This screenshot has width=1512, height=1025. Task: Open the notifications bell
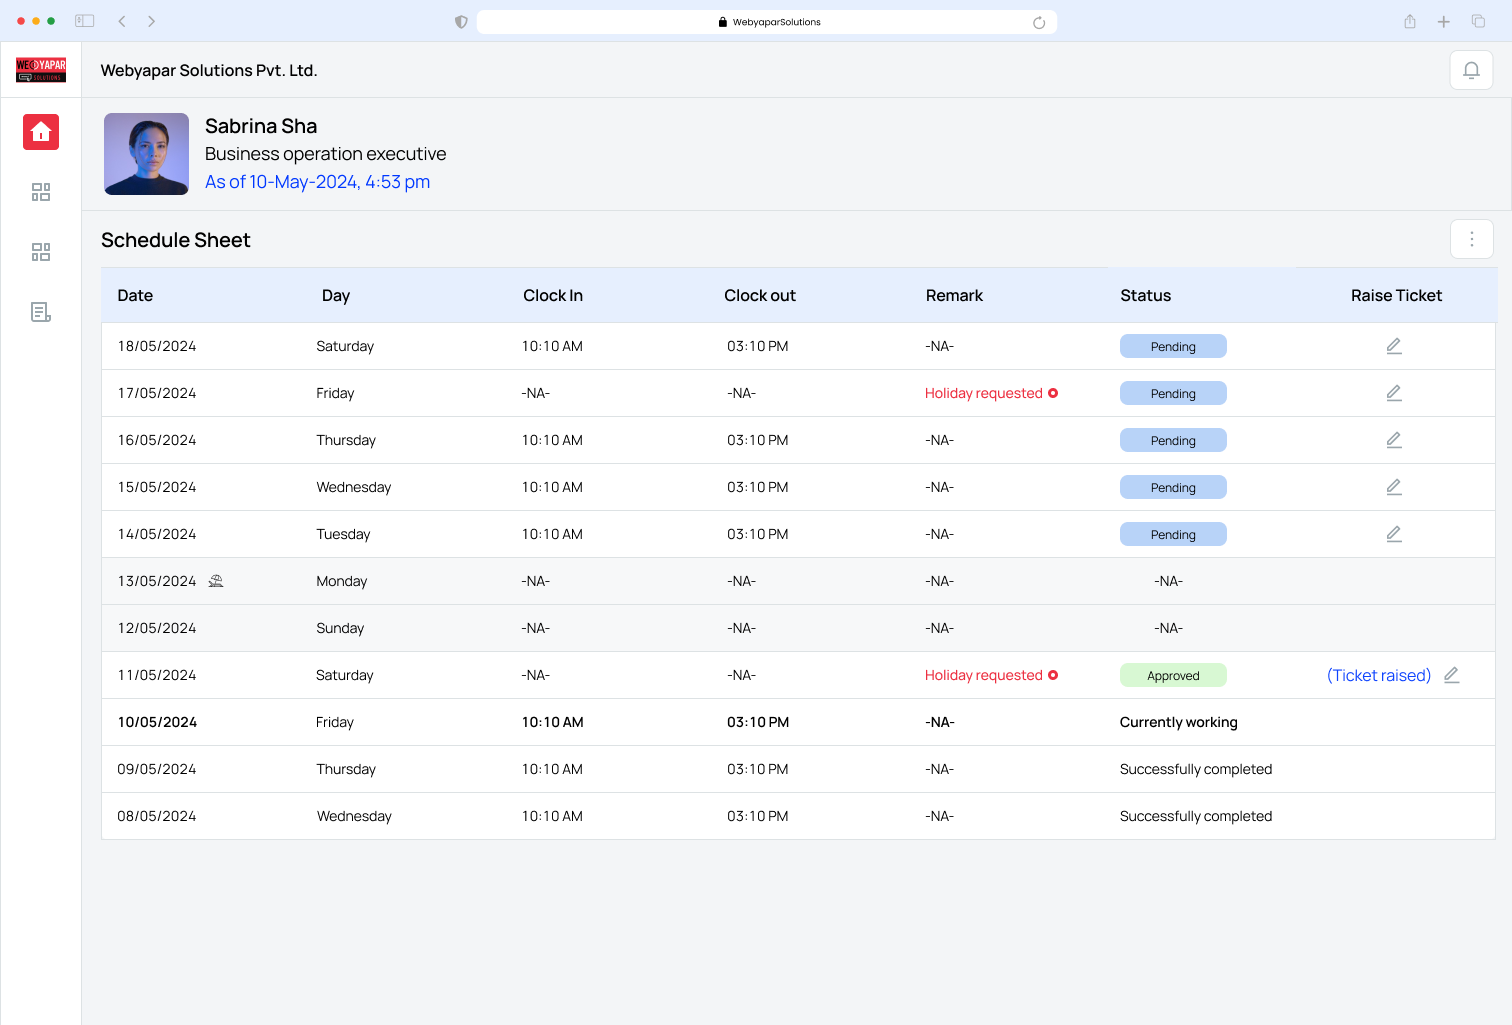1471,70
